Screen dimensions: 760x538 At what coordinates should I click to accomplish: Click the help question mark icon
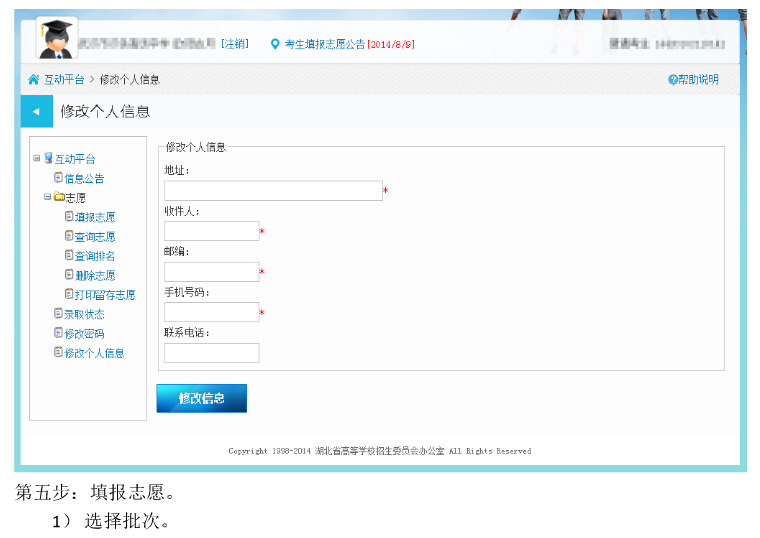pos(673,80)
